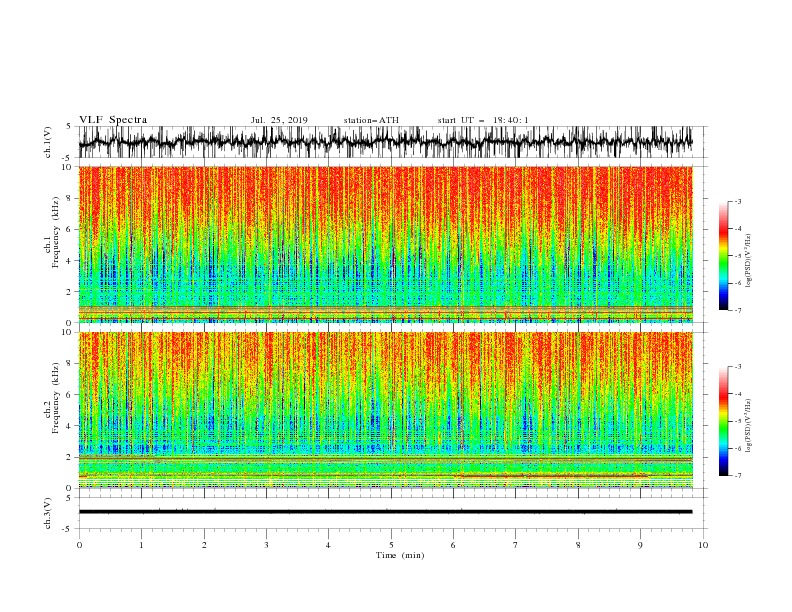The width and height of the screenshot is (792, 612).
Task: Click the "10" kHz tick of ch.1 axis
Action: pos(67,167)
